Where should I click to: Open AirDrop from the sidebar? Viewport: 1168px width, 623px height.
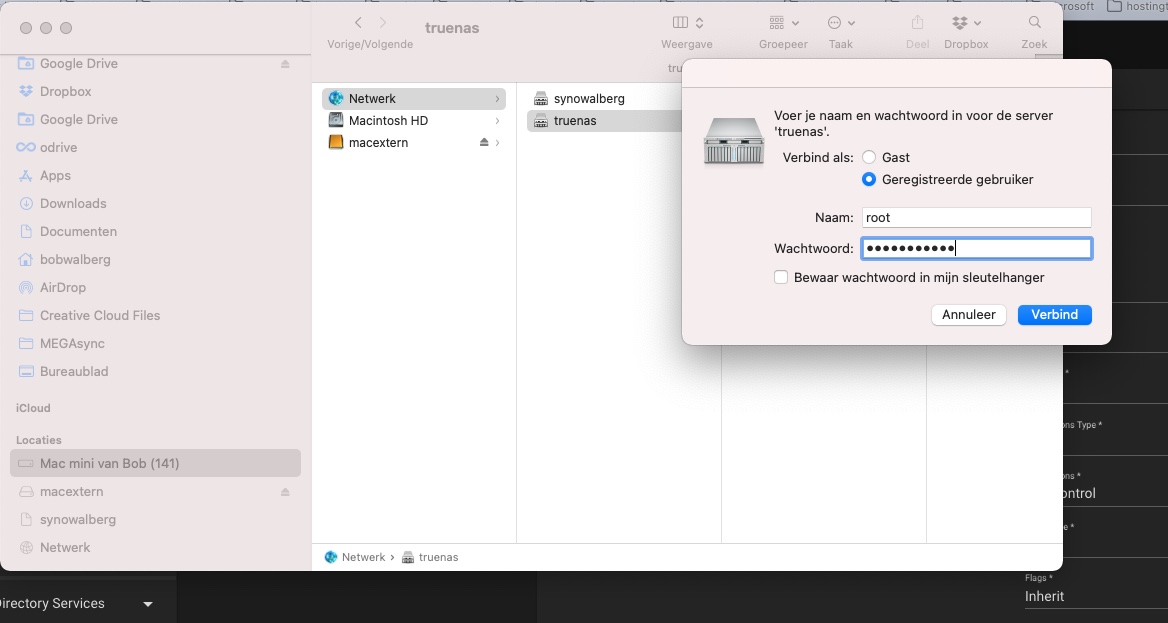63,288
